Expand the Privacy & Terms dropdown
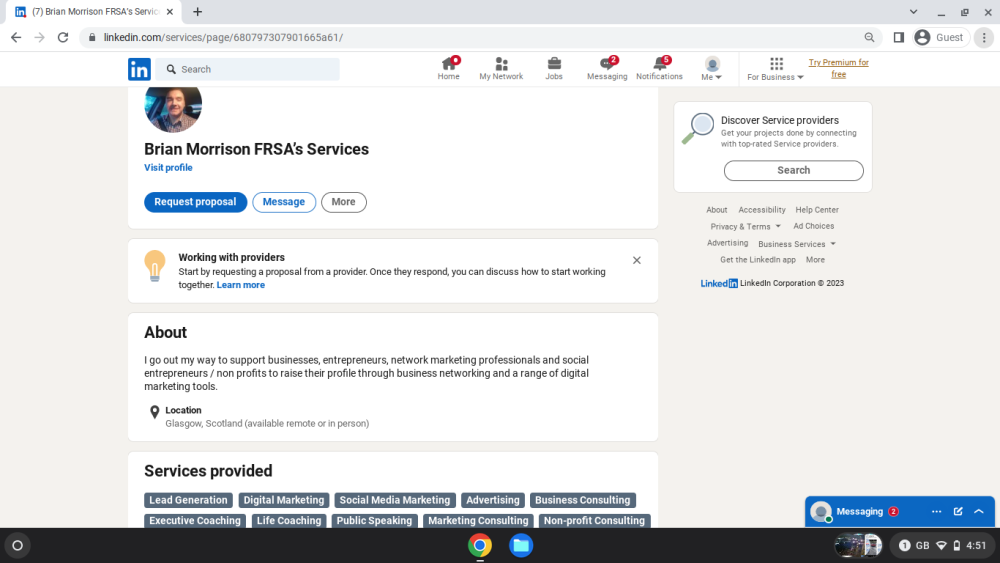1000x563 pixels. click(x=745, y=226)
